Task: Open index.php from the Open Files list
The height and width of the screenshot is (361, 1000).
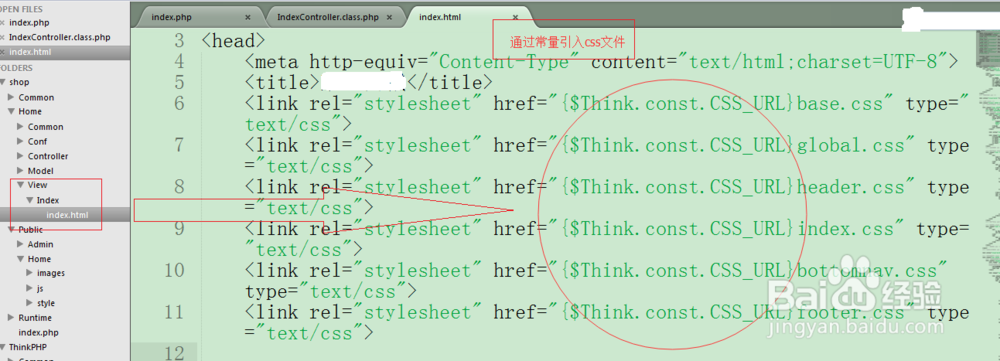Action: [x=29, y=23]
